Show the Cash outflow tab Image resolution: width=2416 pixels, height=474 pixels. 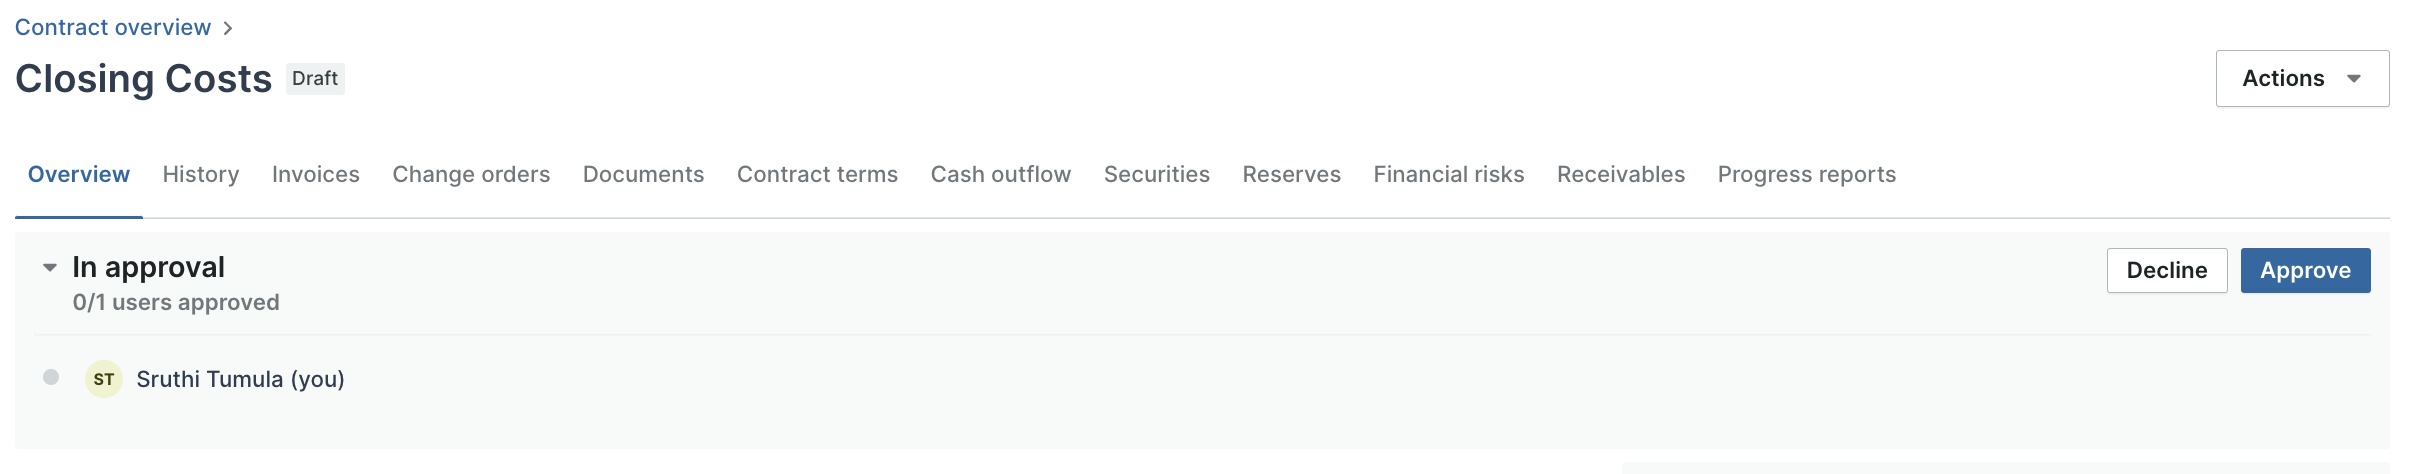[1001, 174]
